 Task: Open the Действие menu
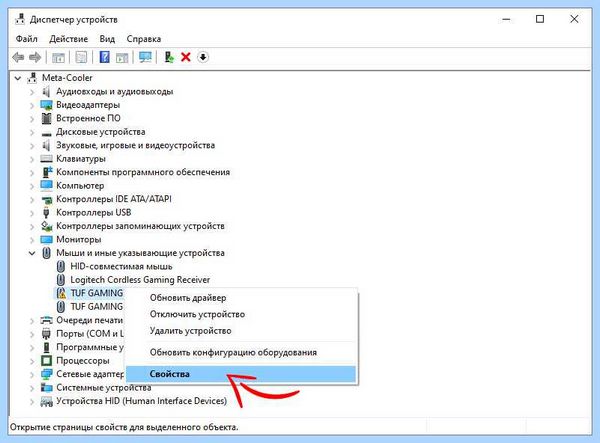pyautogui.click(x=68, y=39)
